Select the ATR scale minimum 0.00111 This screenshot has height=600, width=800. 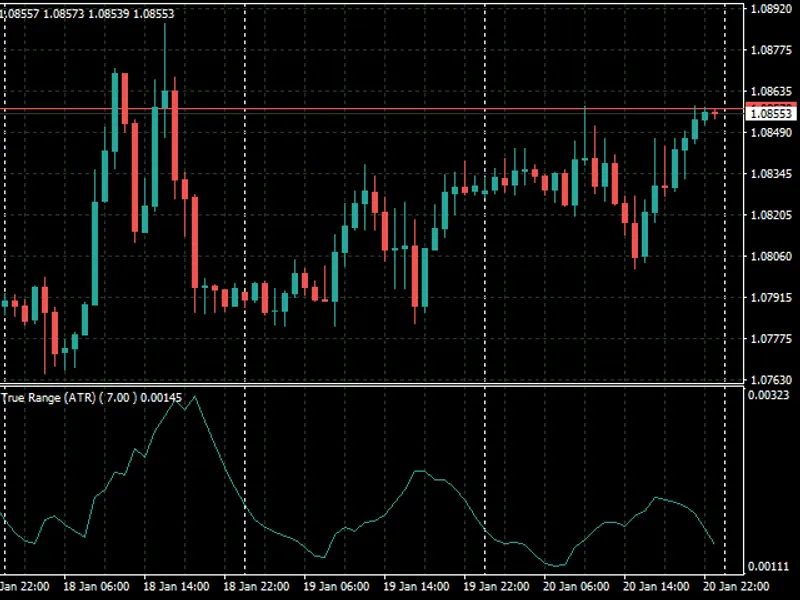tap(768, 566)
